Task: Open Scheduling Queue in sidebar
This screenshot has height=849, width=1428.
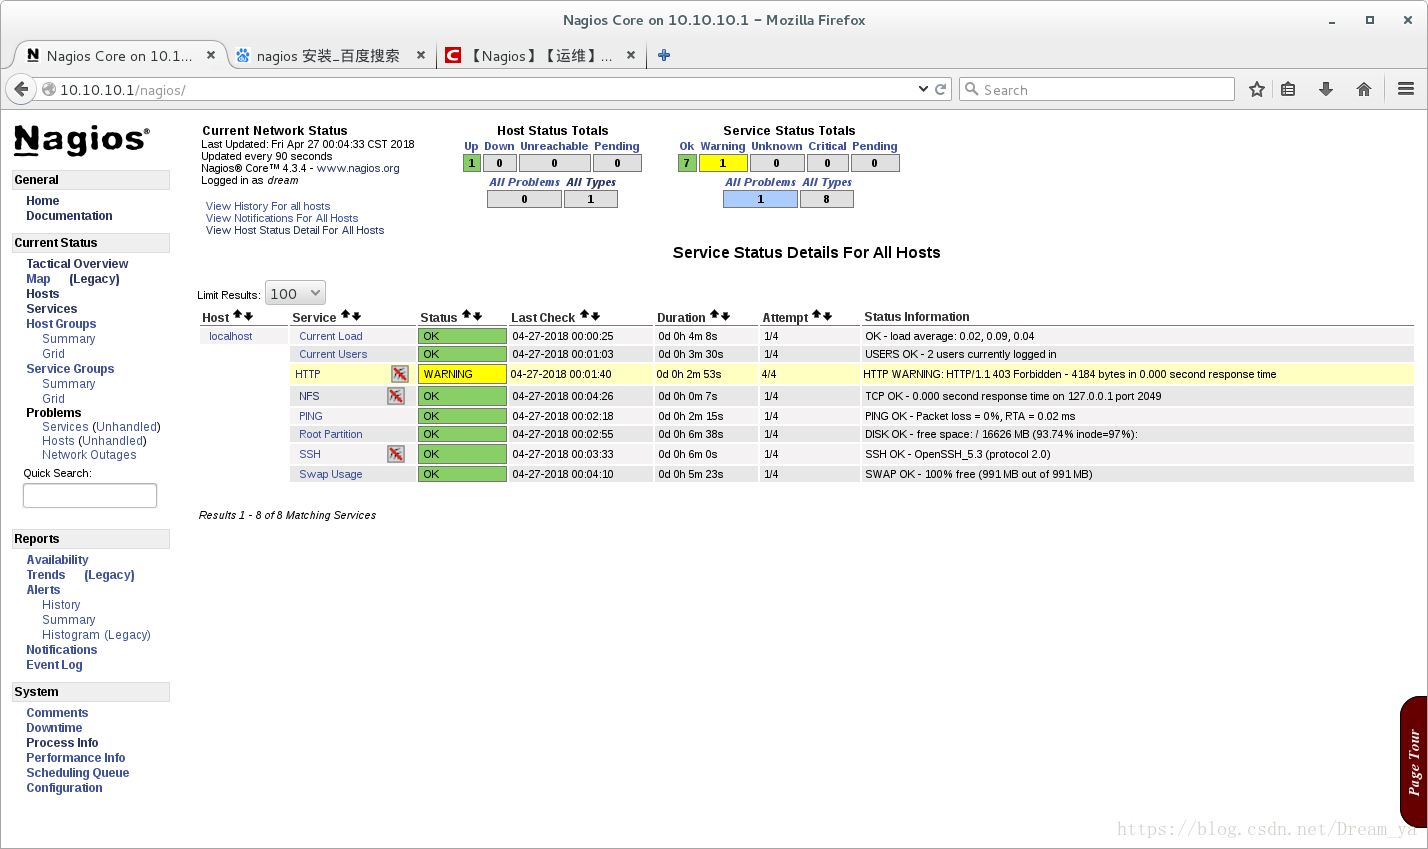Action: 77,773
